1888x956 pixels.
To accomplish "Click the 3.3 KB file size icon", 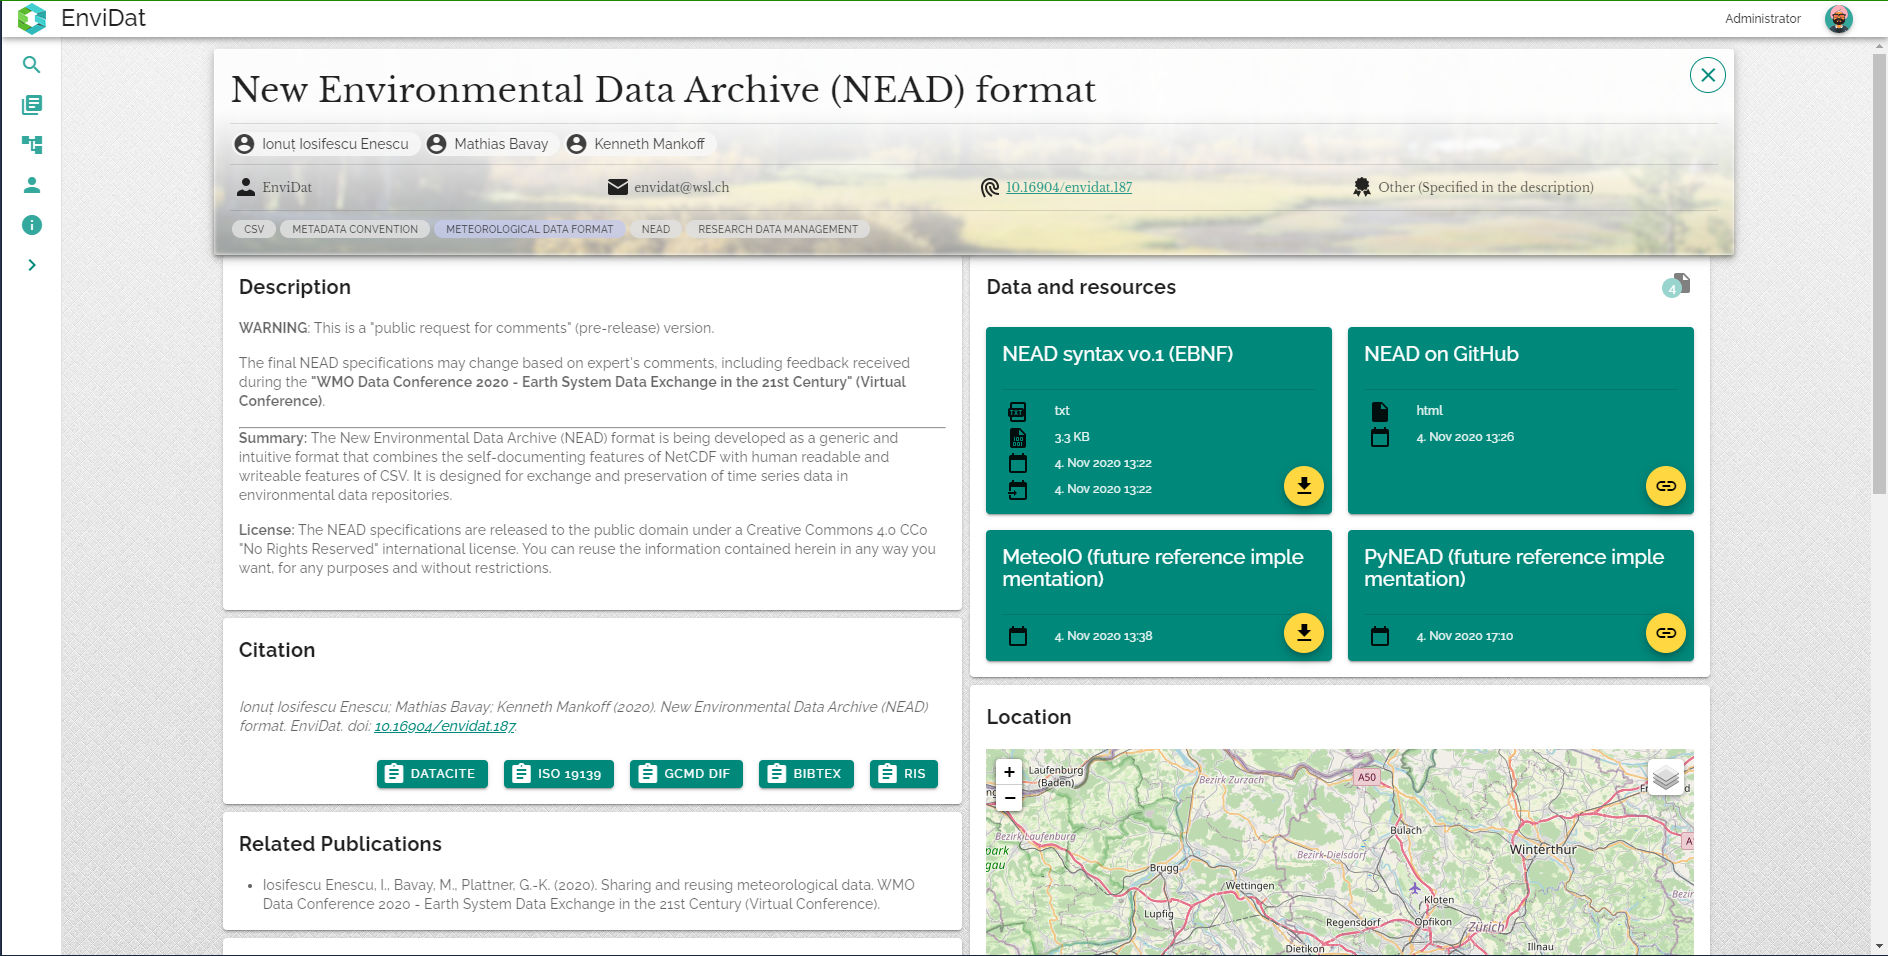I will point(1017,437).
